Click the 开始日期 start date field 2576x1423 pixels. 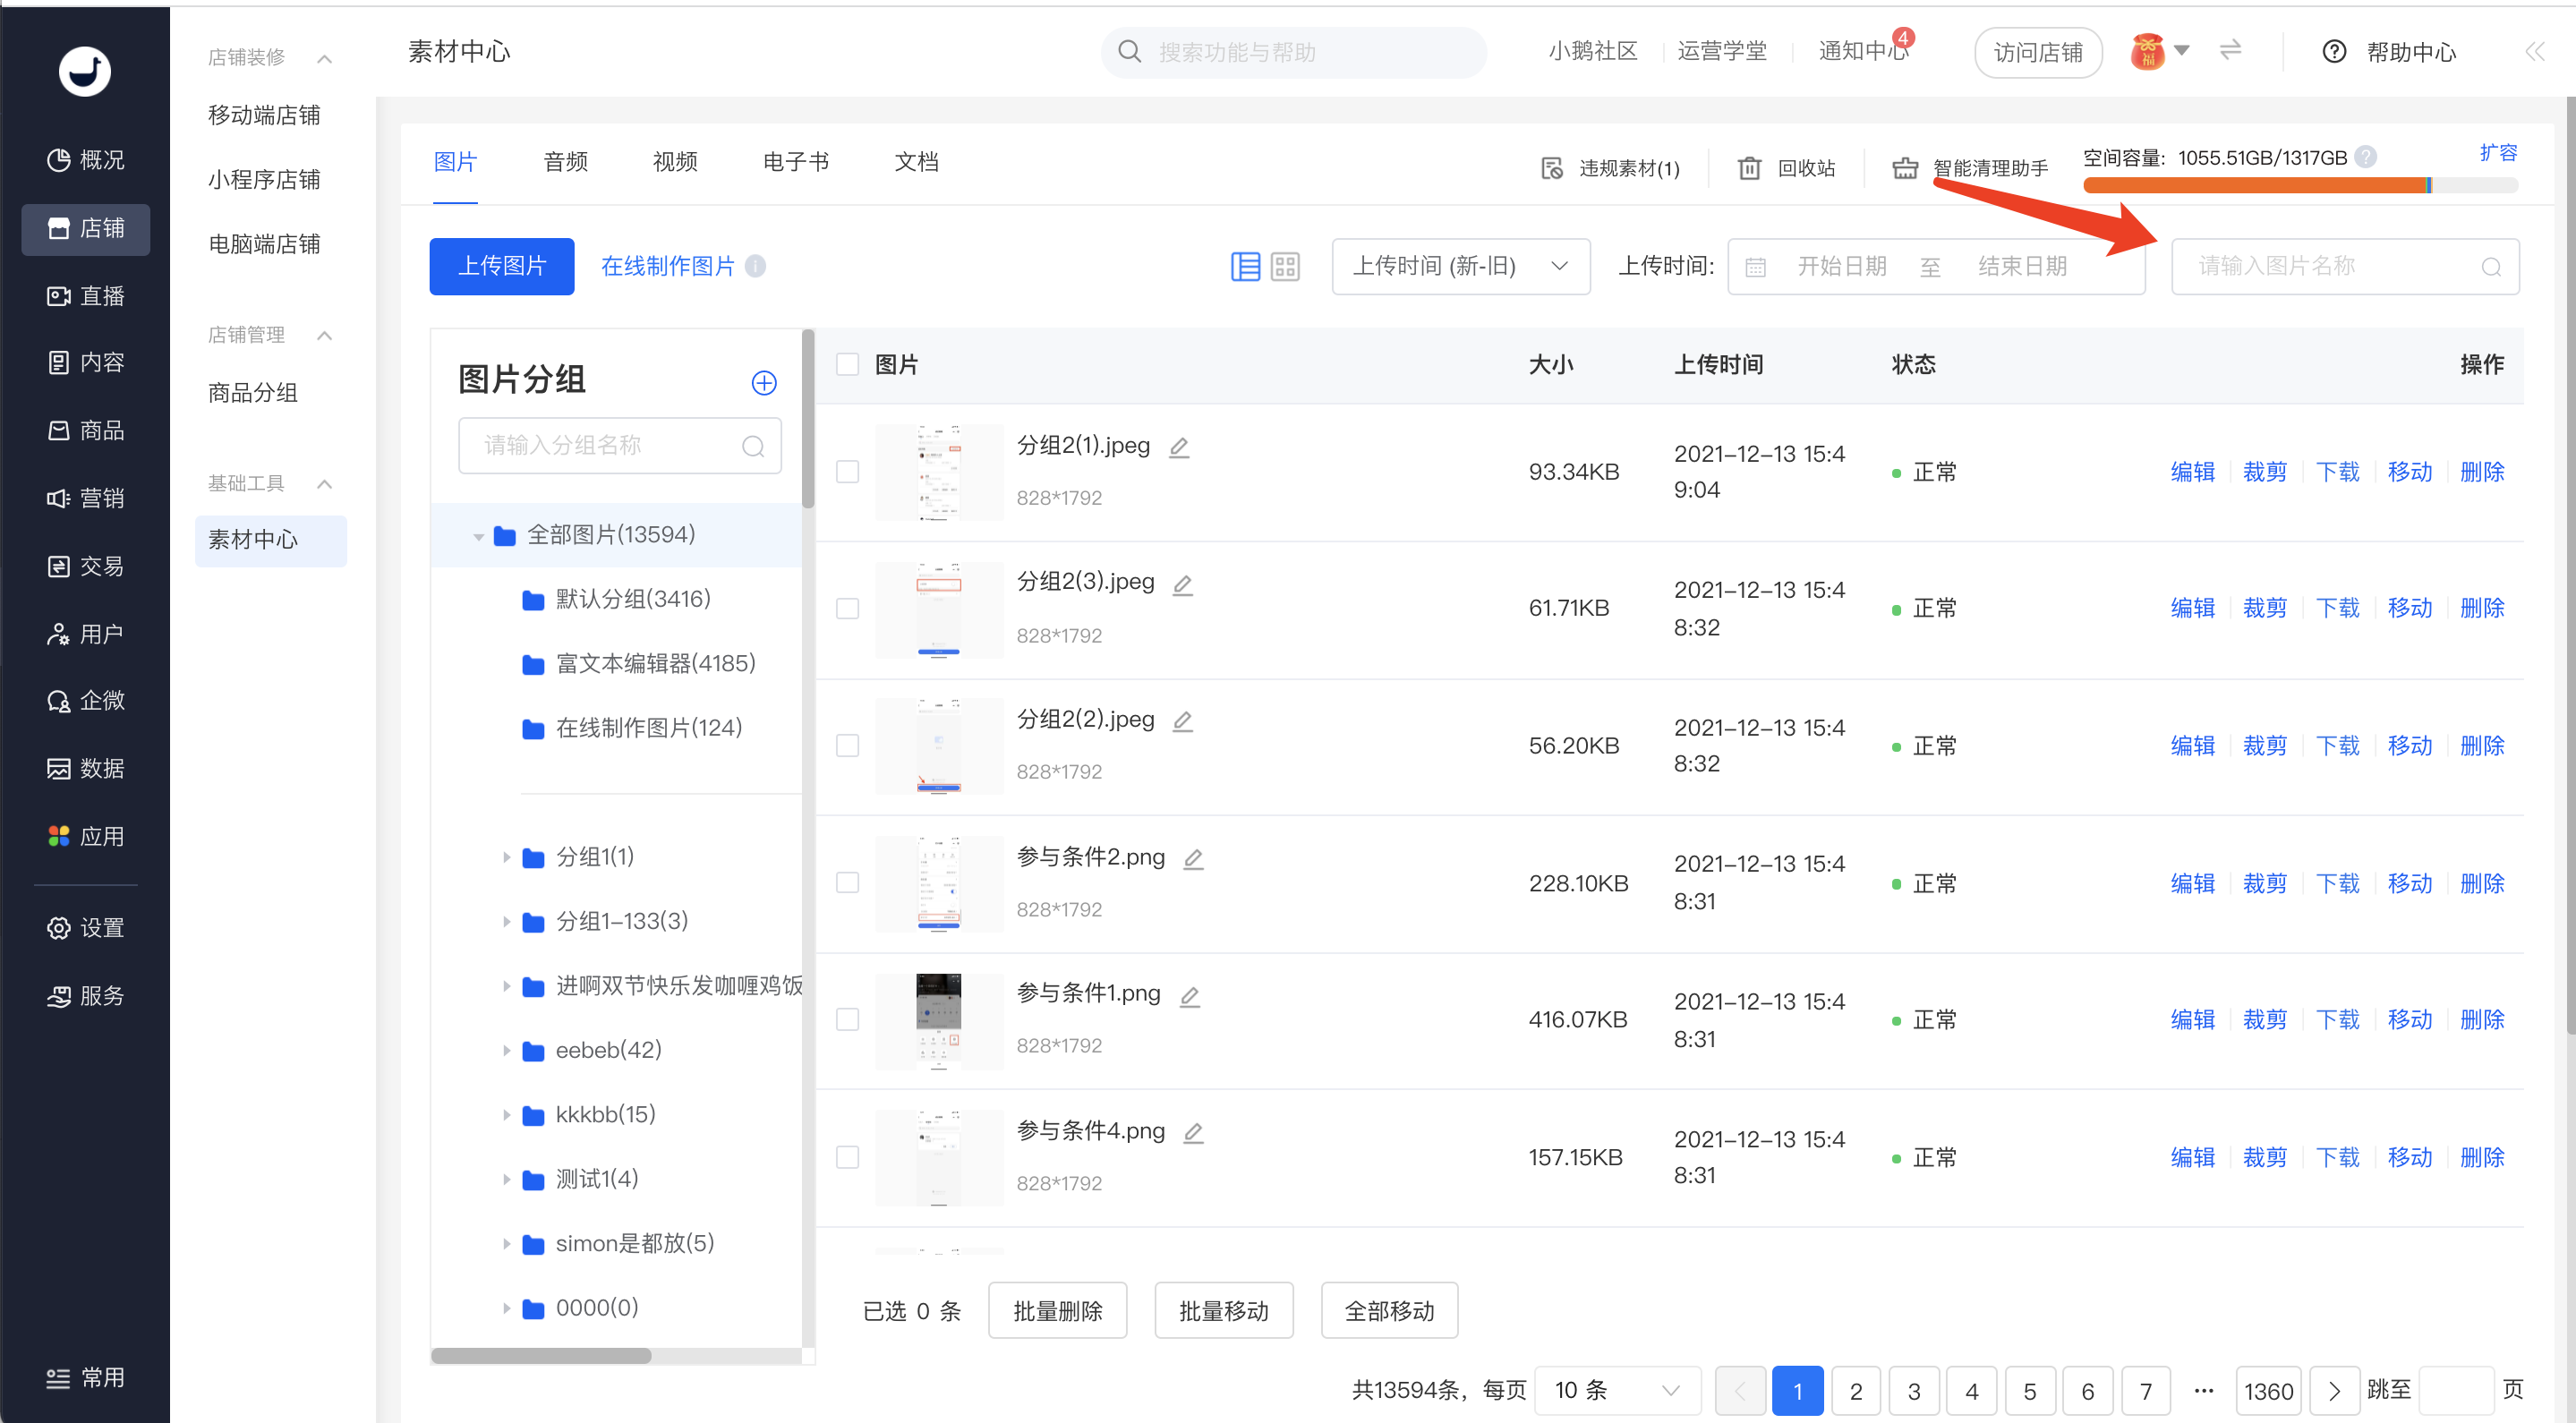[1841, 267]
